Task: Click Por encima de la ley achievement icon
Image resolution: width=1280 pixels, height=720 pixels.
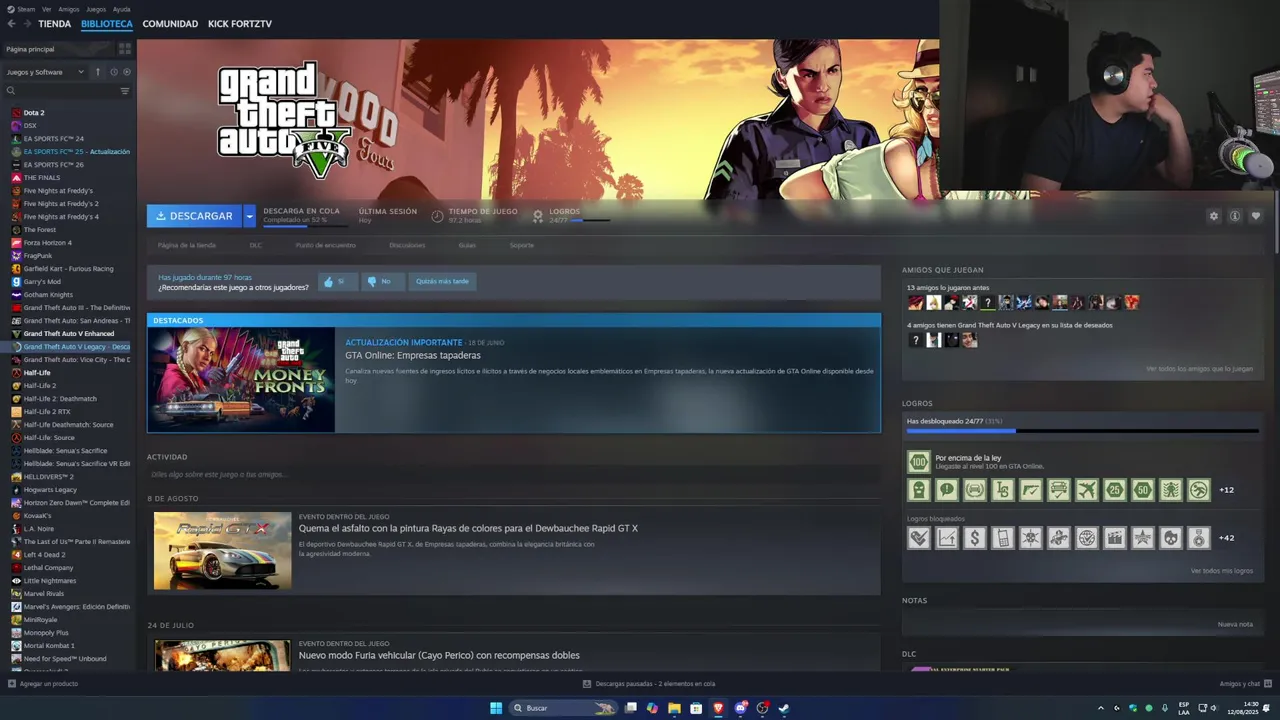Action: [918, 462]
